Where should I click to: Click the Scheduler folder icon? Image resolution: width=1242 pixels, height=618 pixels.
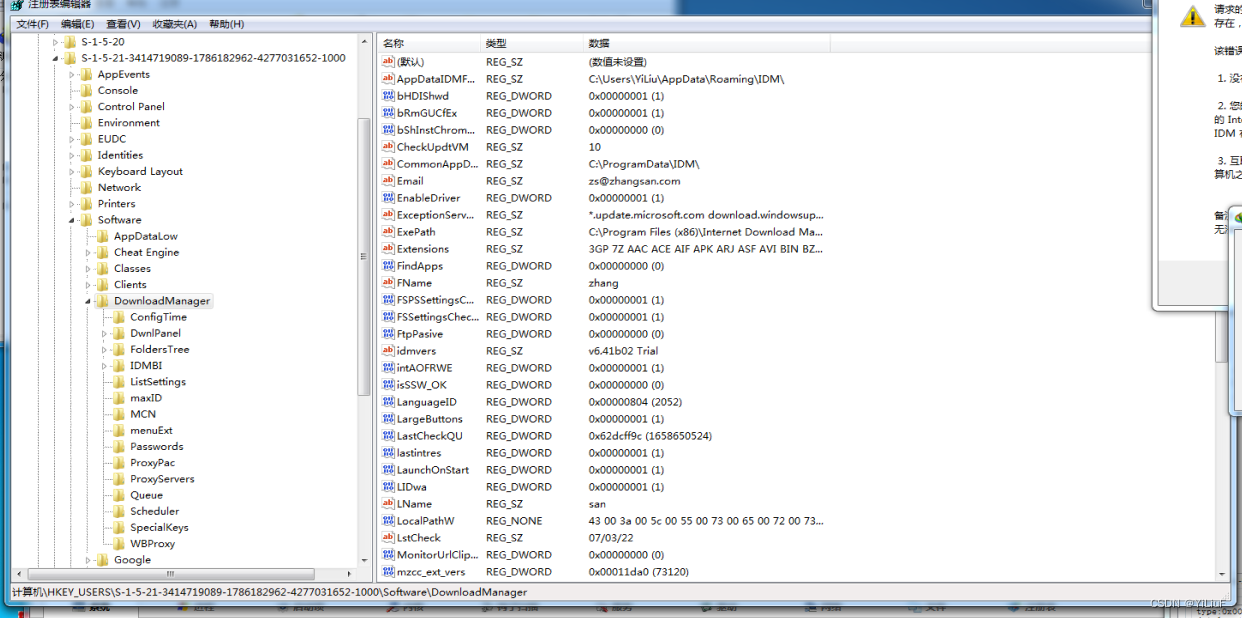(x=119, y=511)
